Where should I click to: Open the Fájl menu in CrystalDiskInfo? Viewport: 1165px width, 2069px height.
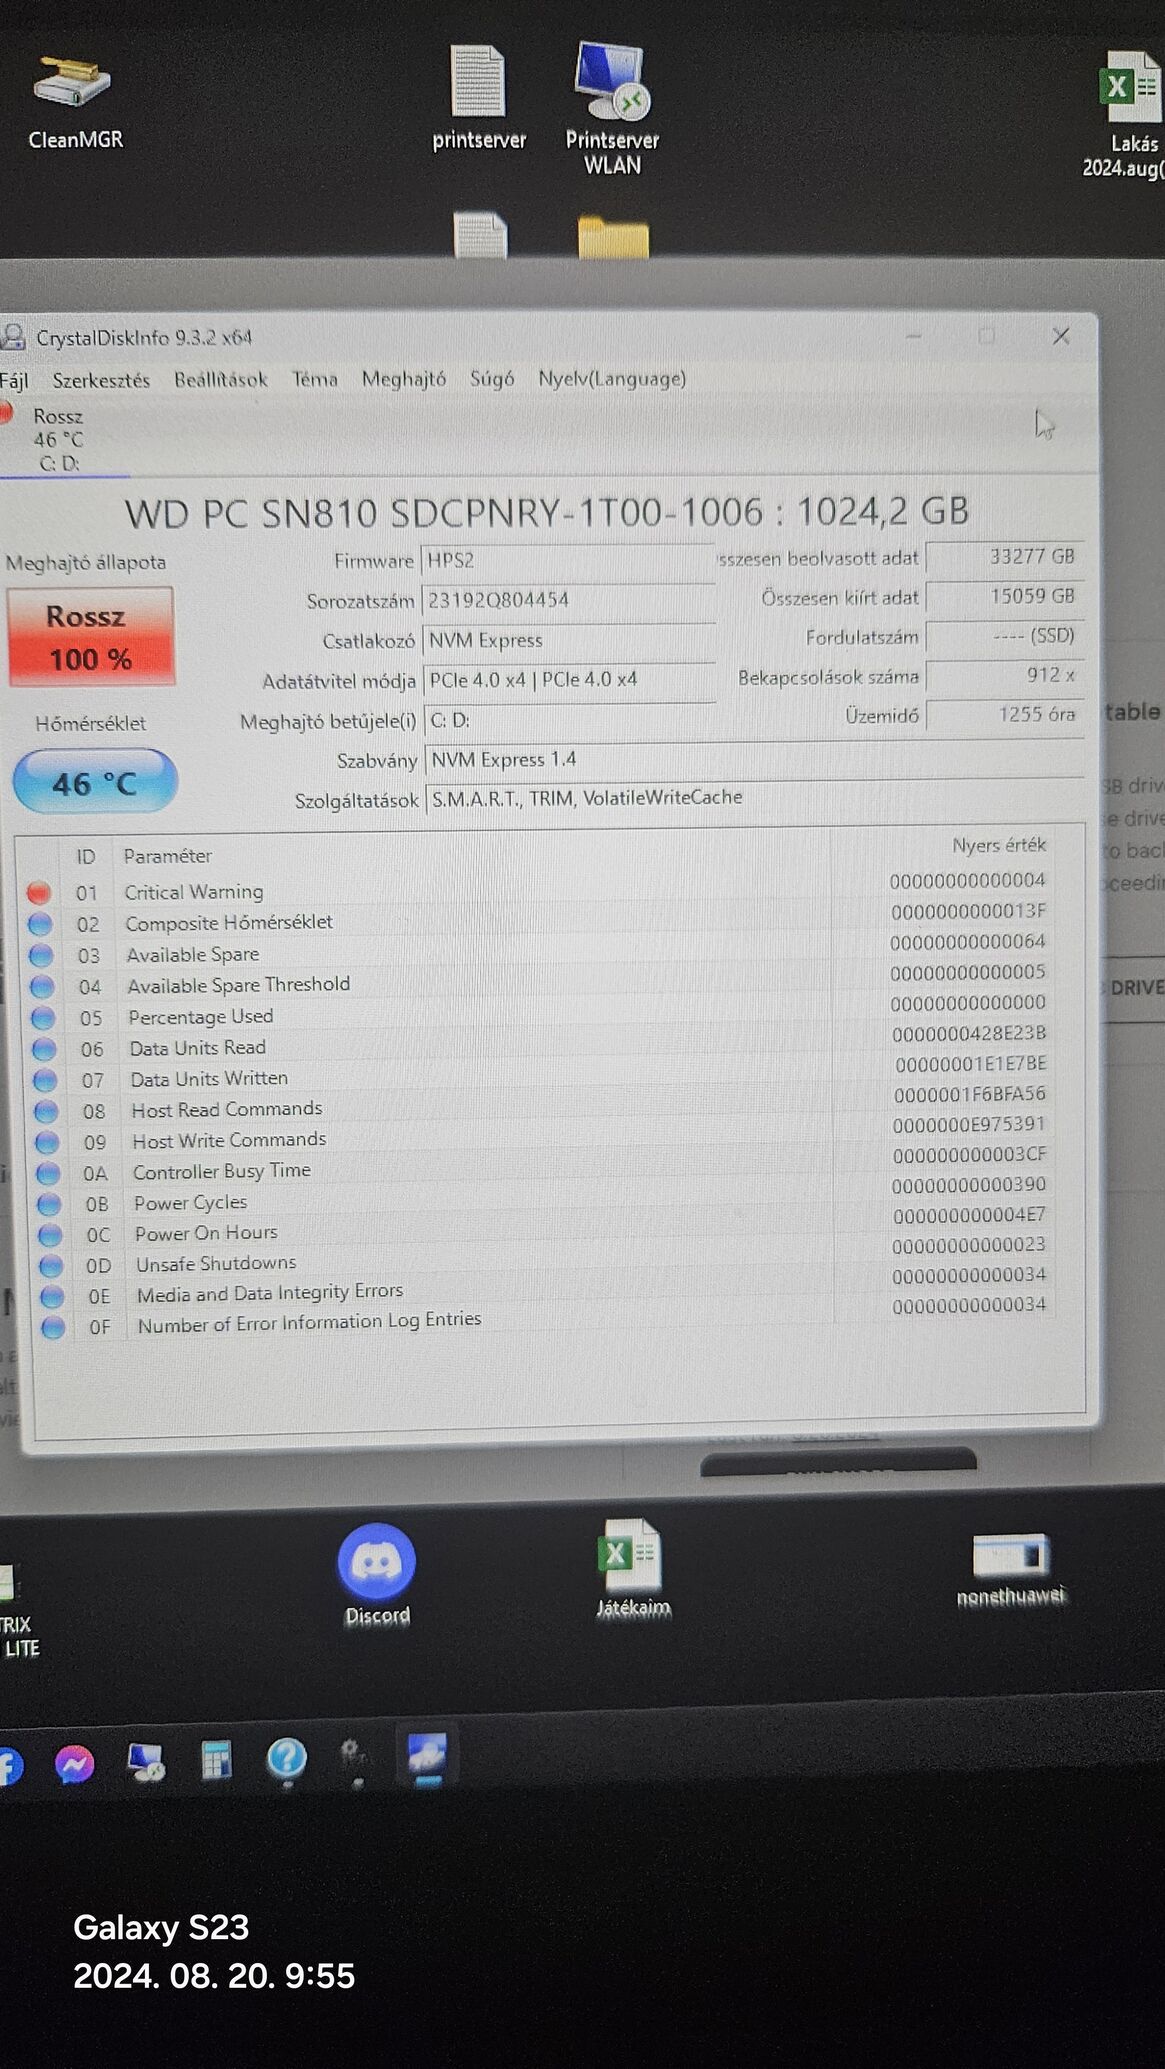point(14,381)
